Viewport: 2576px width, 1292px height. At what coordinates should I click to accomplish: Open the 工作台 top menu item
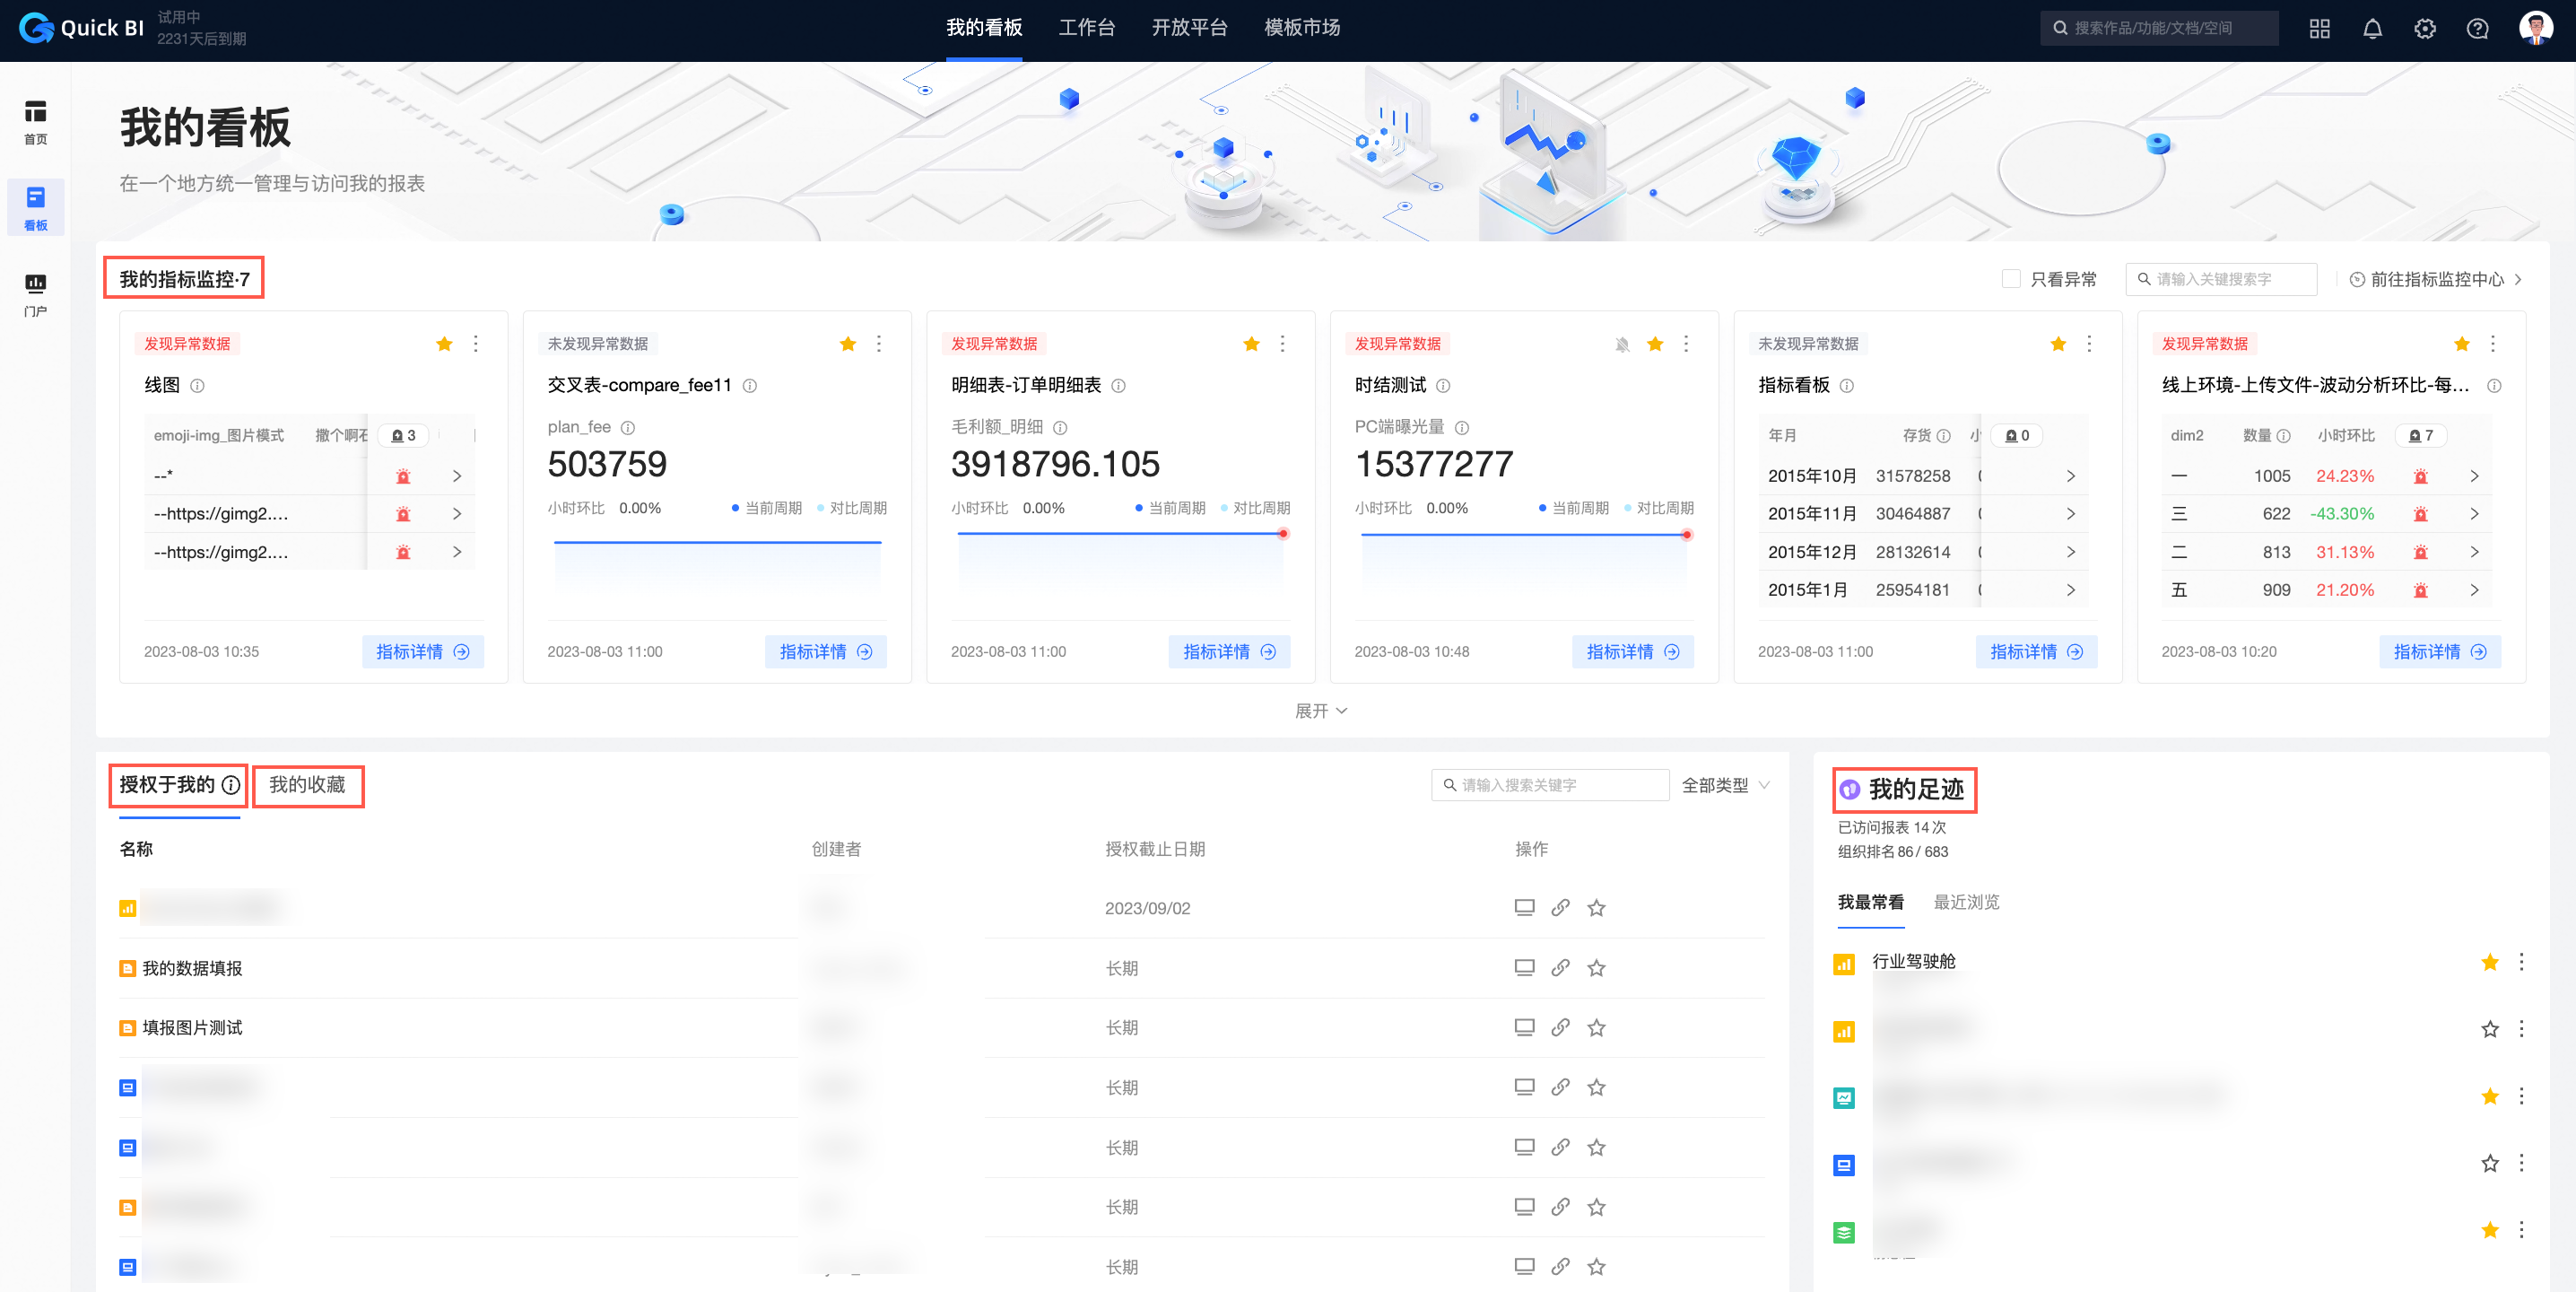1086,28
